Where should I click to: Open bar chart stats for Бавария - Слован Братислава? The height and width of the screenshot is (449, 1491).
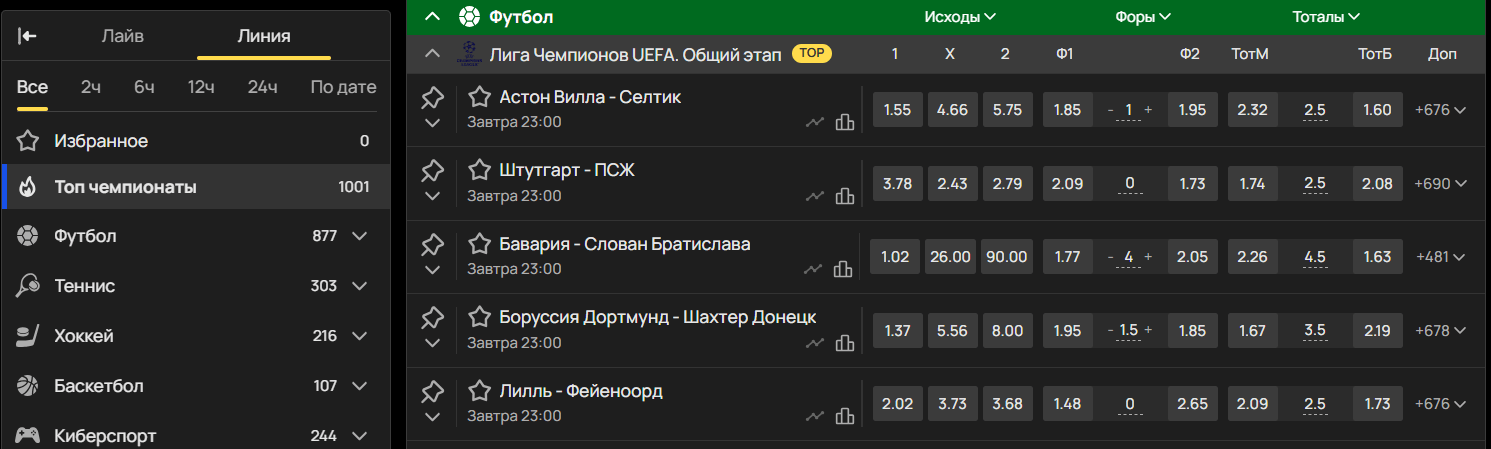click(845, 269)
